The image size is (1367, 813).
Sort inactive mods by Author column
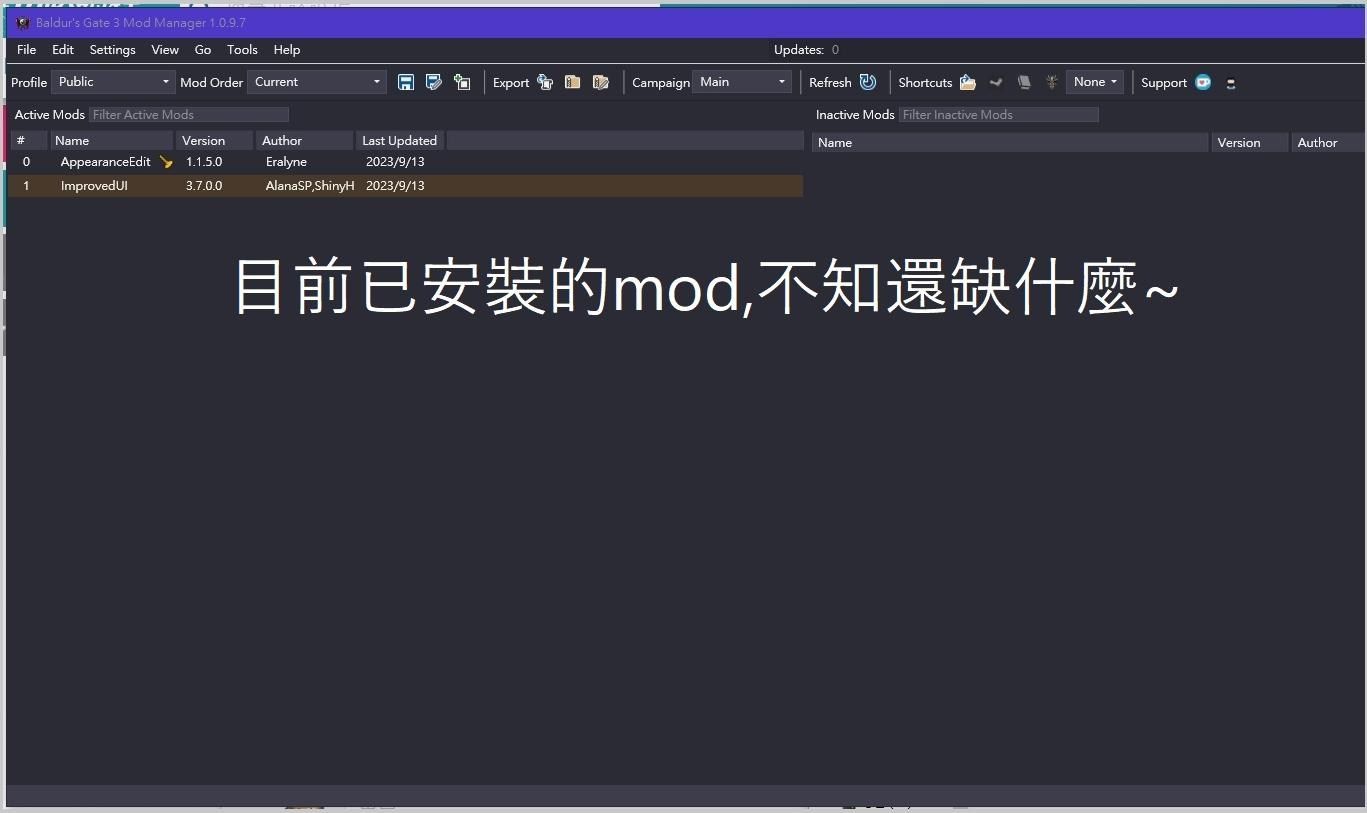1328,143
